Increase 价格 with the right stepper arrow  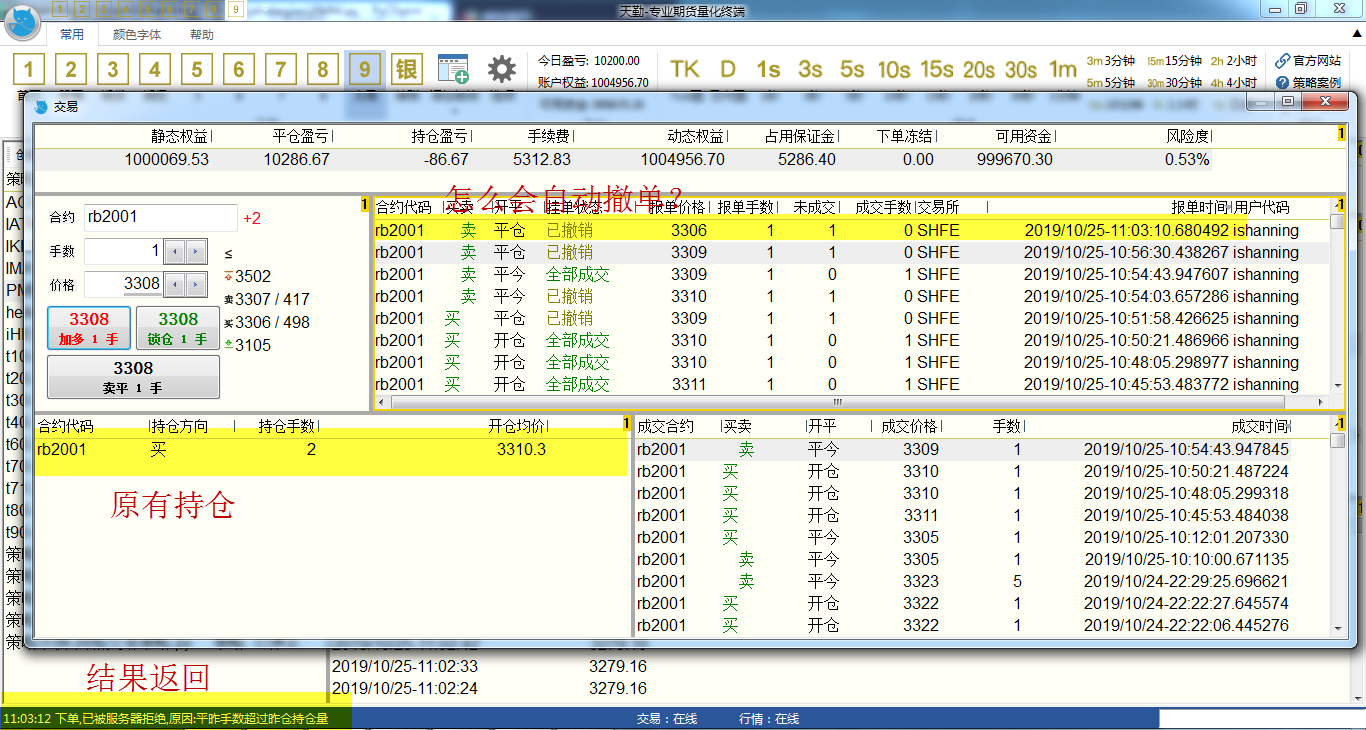click(x=196, y=284)
